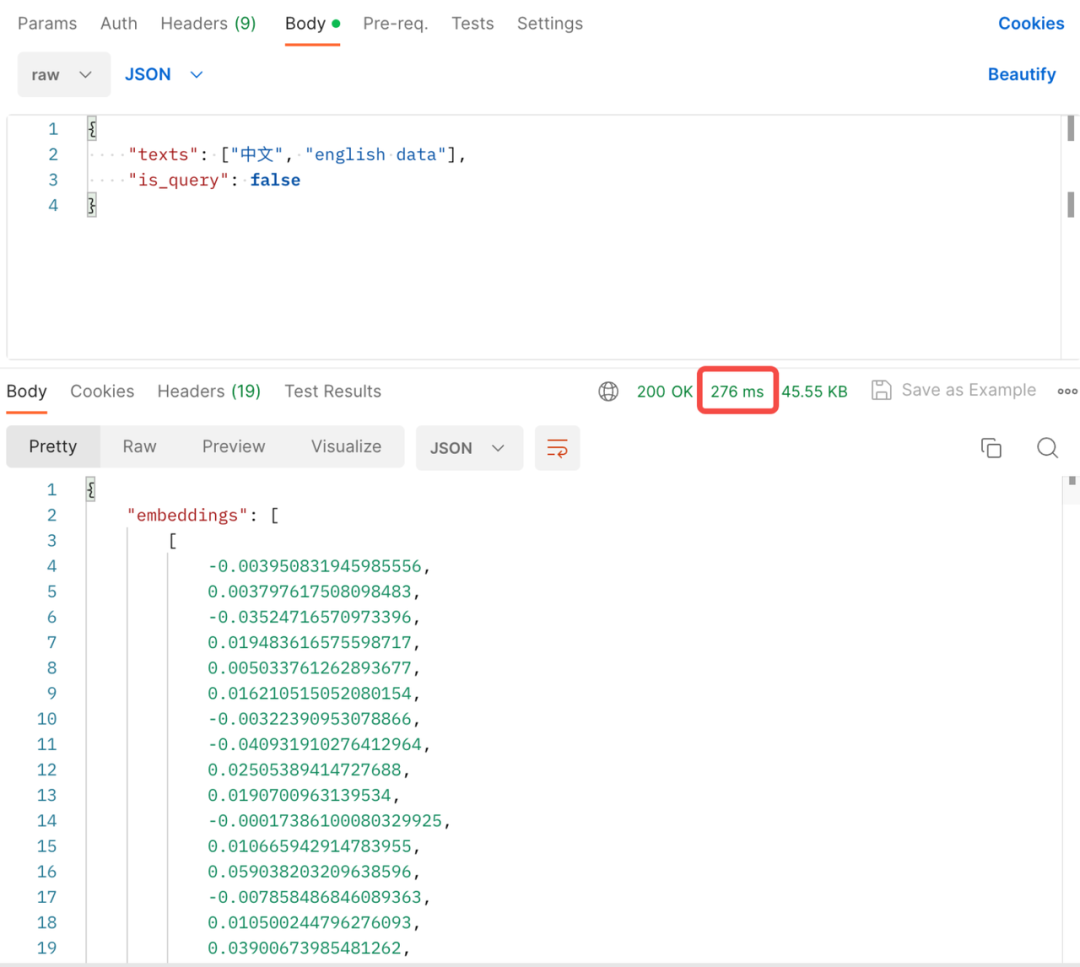Toggle response line wrap icon
The height and width of the screenshot is (967, 1080).
(x=557, y=448)
